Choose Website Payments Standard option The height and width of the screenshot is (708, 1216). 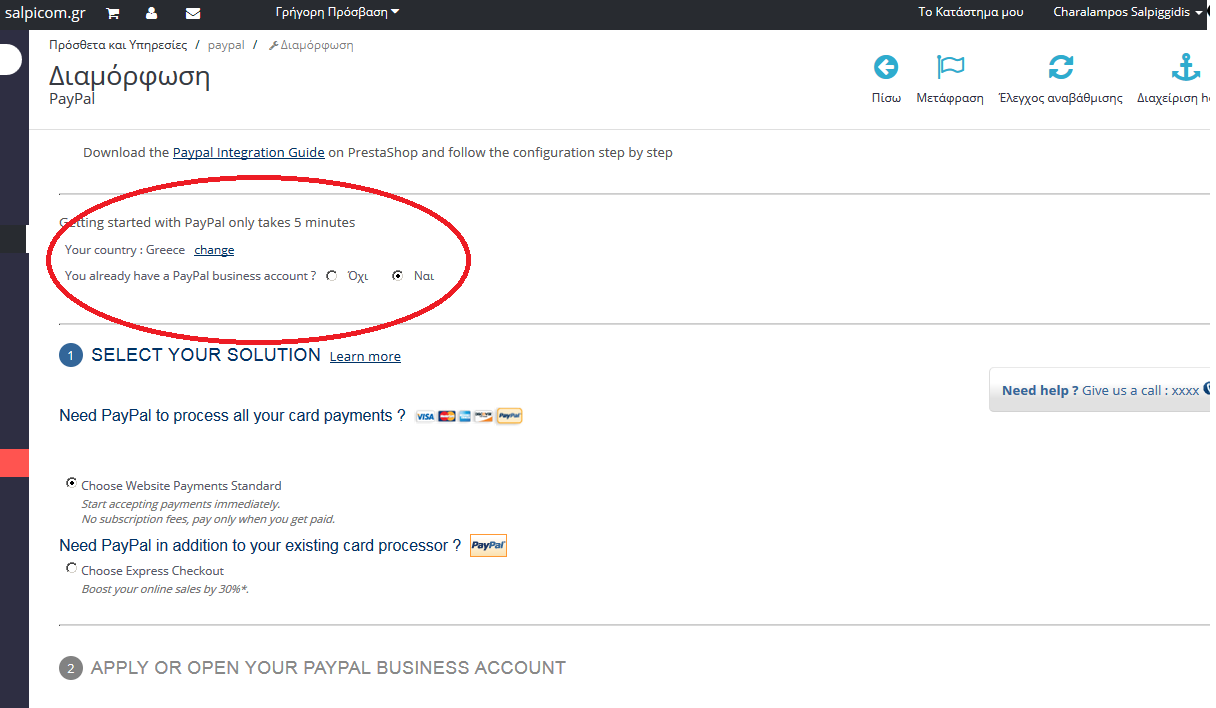coord(71,483)
